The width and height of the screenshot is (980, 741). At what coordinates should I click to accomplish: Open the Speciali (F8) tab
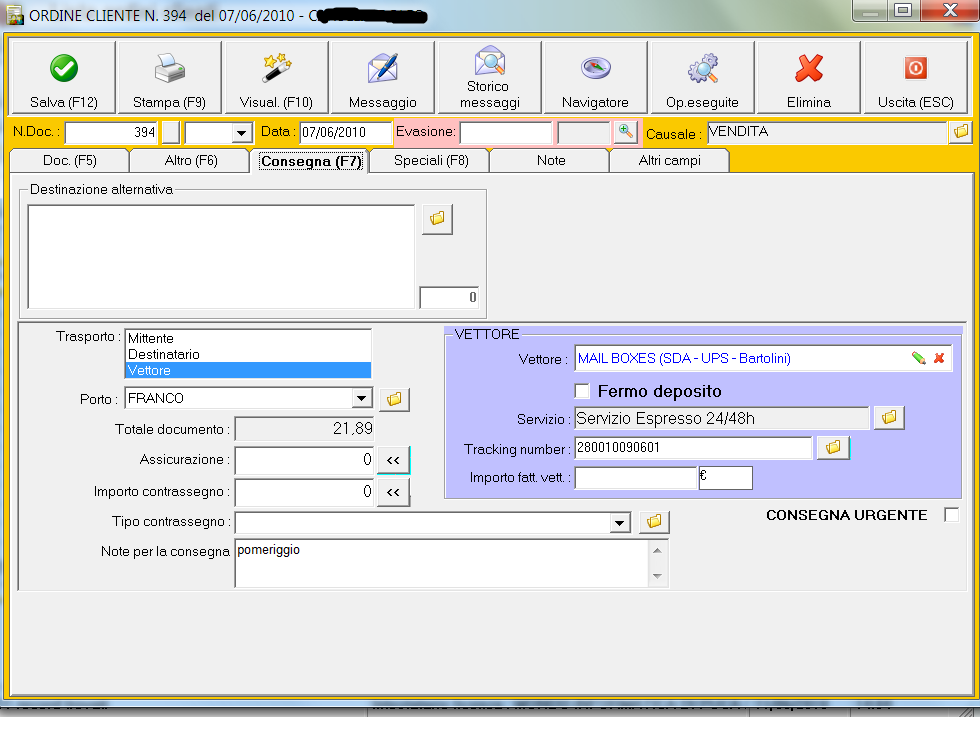pyautogui.click(x=431, y=161)
